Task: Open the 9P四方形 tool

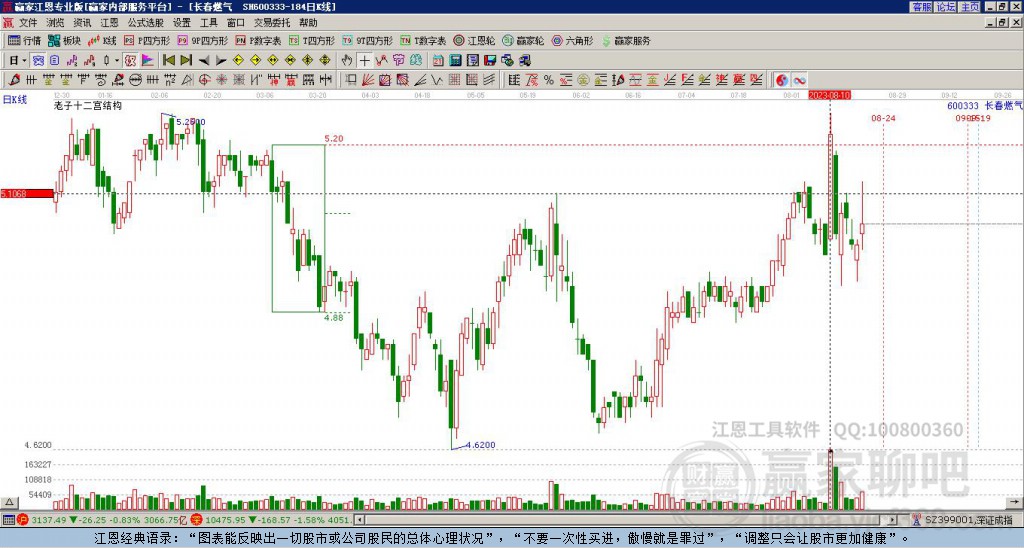Action: click(x=202, y=40)
